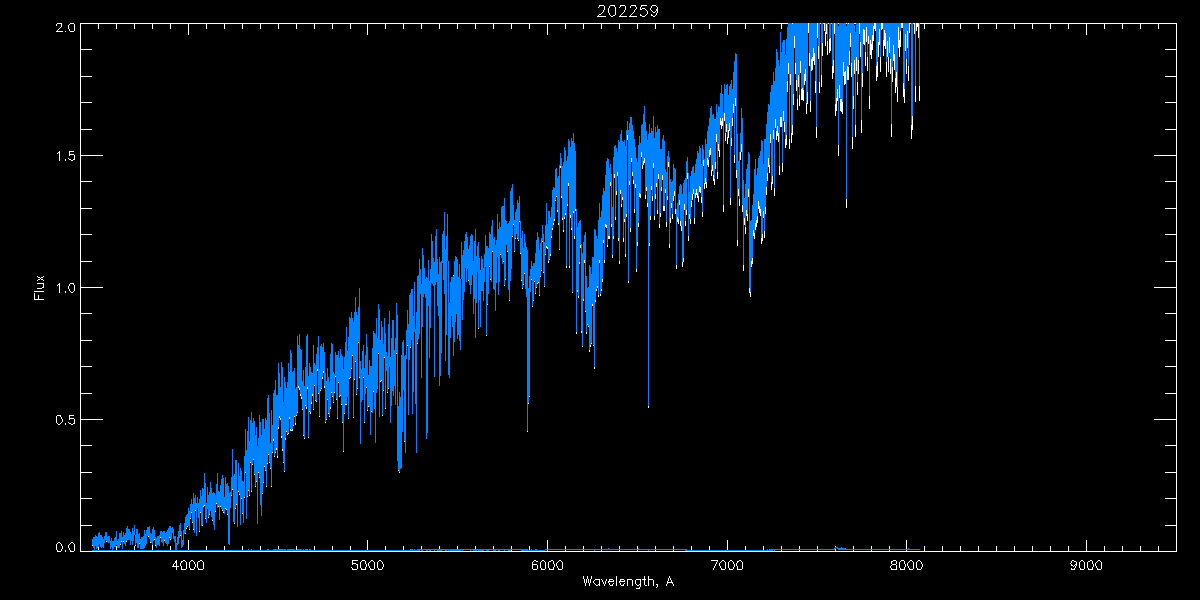
Task: Click the 0.5 y-axis tick label
Action: click(x=64, y=419)
